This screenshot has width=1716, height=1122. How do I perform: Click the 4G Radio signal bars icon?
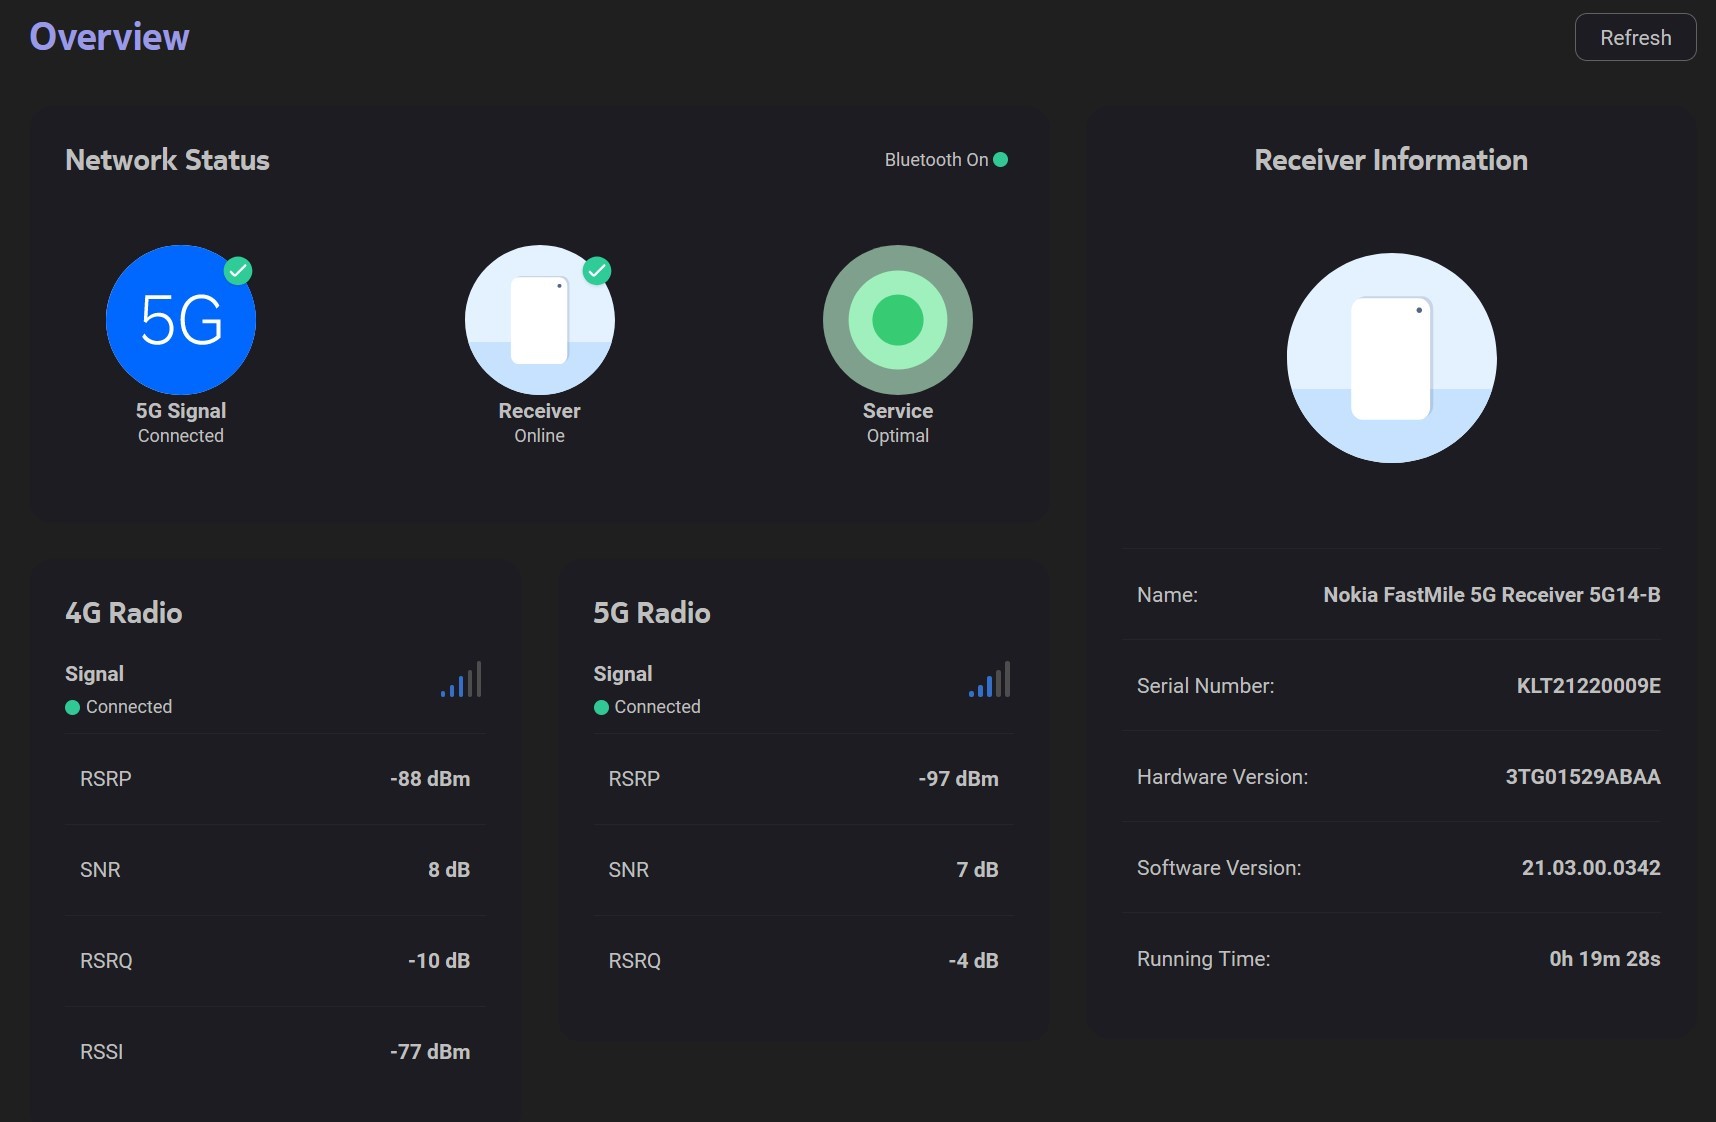pos(461,680)
